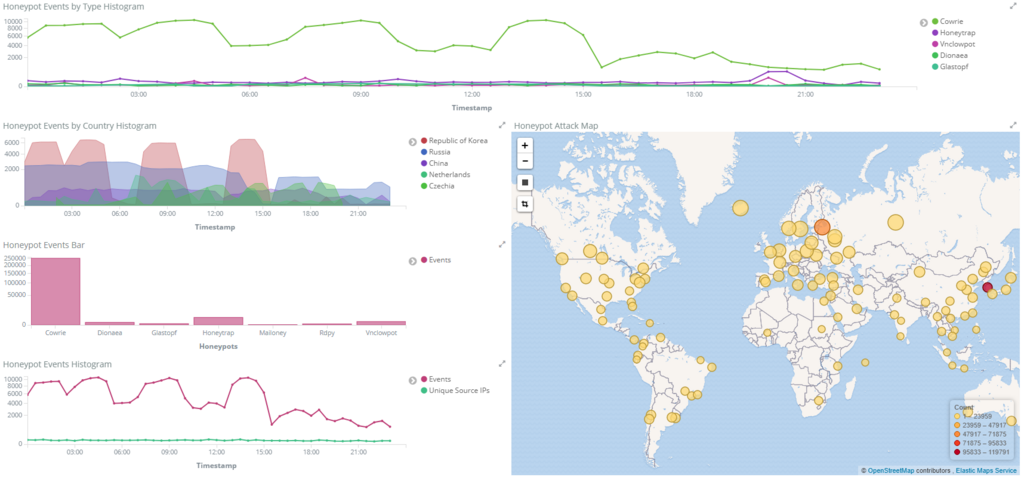Toggle Republic of Korea in the country legend
This screenshot has height=477, width=1024.
click(x=454, y=140)
